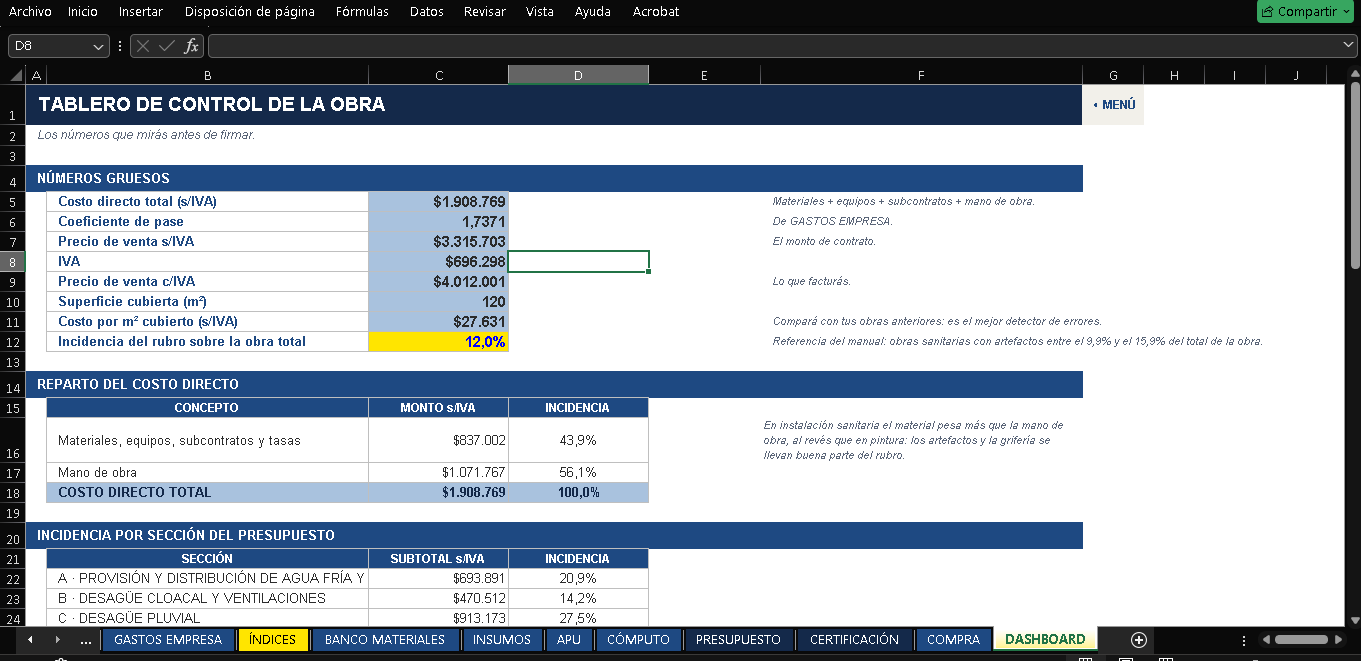Open the Datos ribbon tab
The image size is (1361, 661).
point(427,12)
